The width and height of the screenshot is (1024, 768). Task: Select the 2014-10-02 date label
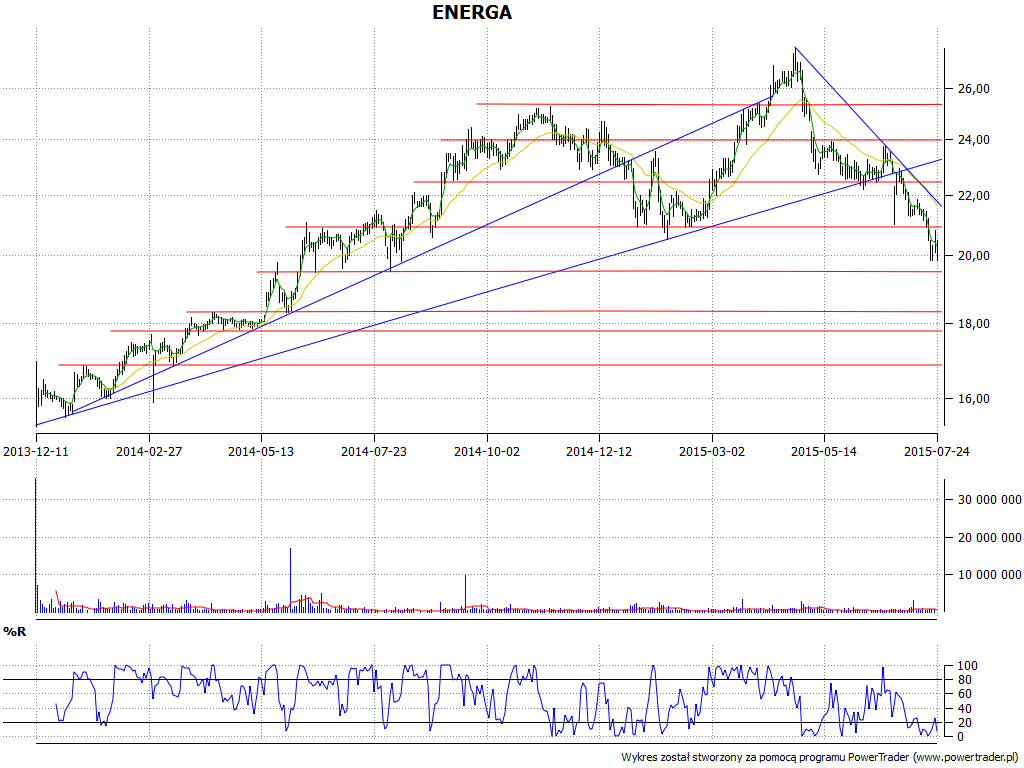(x=487, y=451)
